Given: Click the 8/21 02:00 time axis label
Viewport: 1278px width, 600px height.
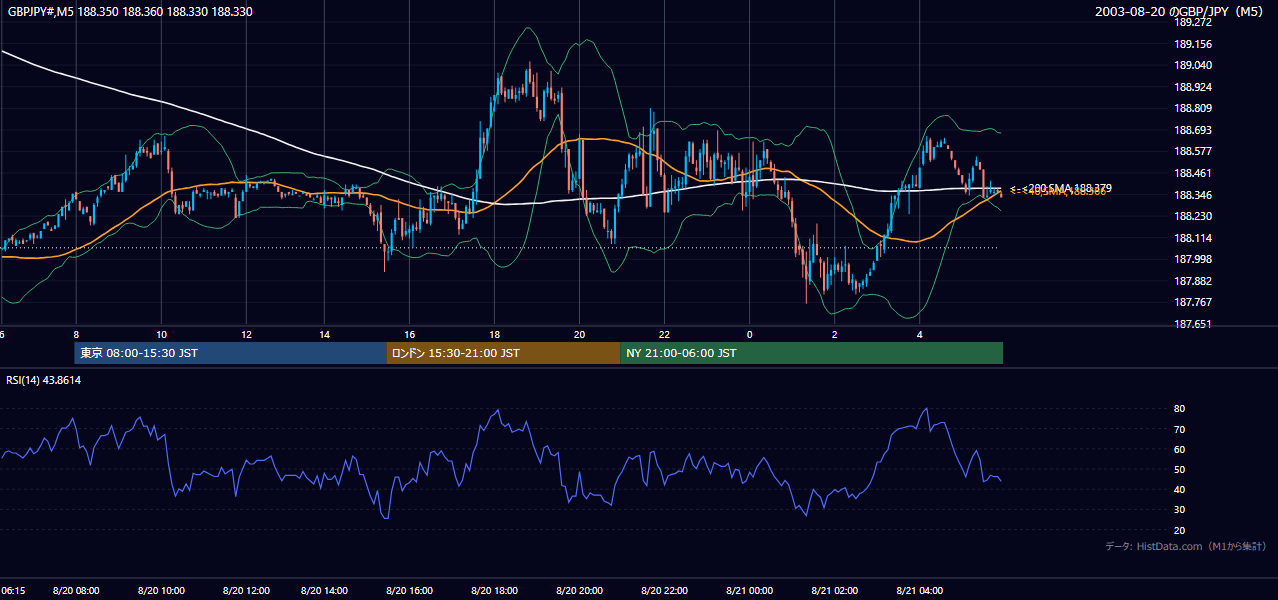Looking at the screenshot, I should [834, 591].
